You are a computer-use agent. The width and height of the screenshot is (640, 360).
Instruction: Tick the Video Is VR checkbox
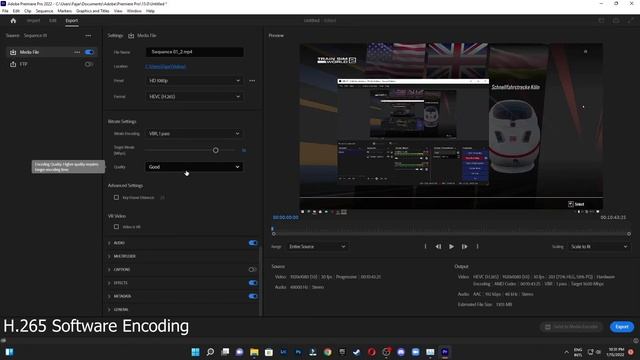pos(116,227)
